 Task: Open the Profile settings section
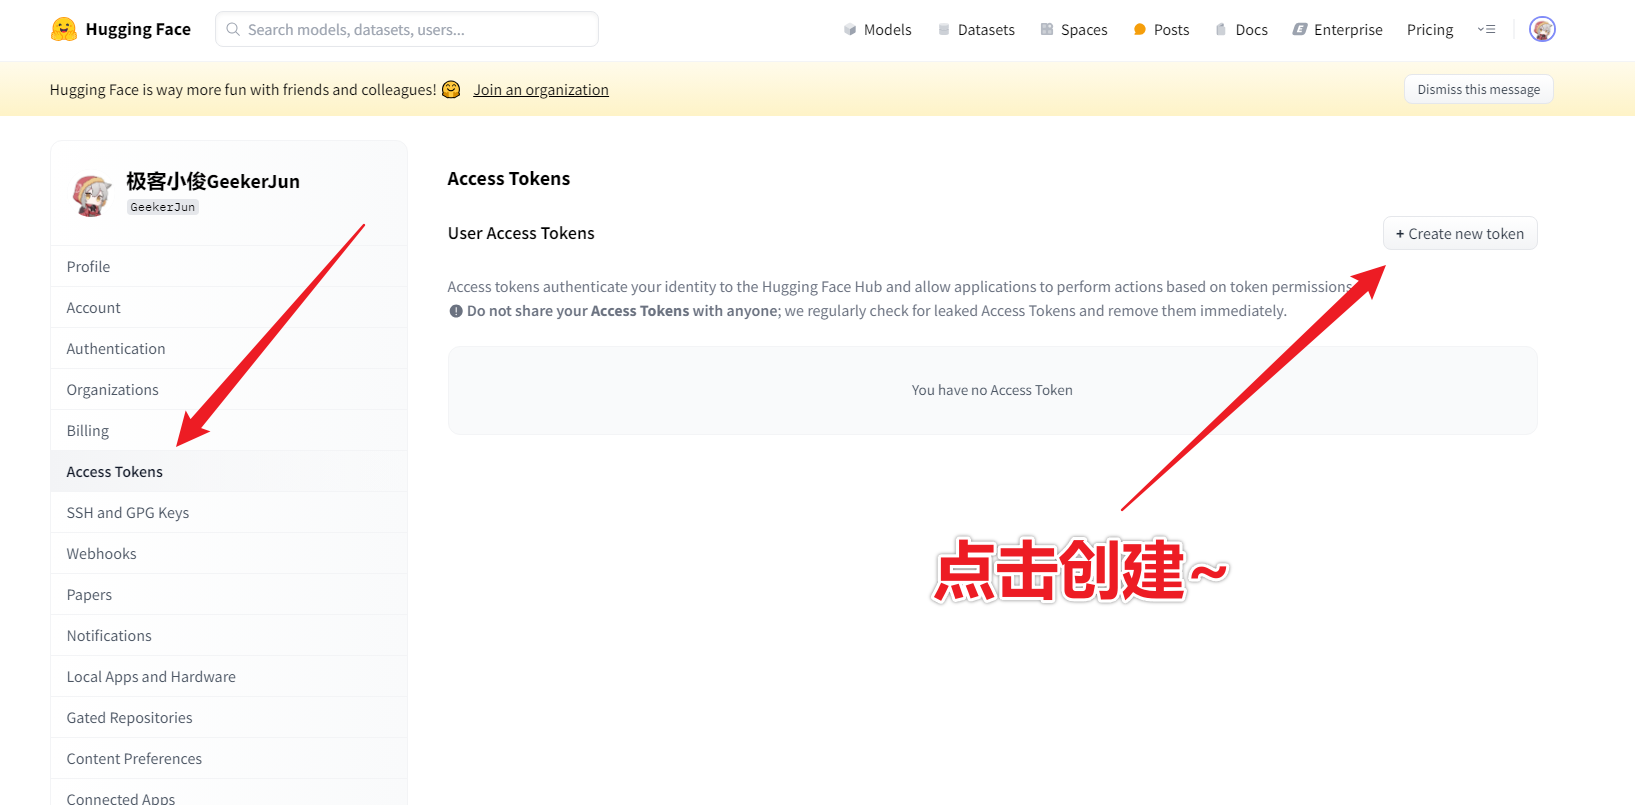pos(229,266)
